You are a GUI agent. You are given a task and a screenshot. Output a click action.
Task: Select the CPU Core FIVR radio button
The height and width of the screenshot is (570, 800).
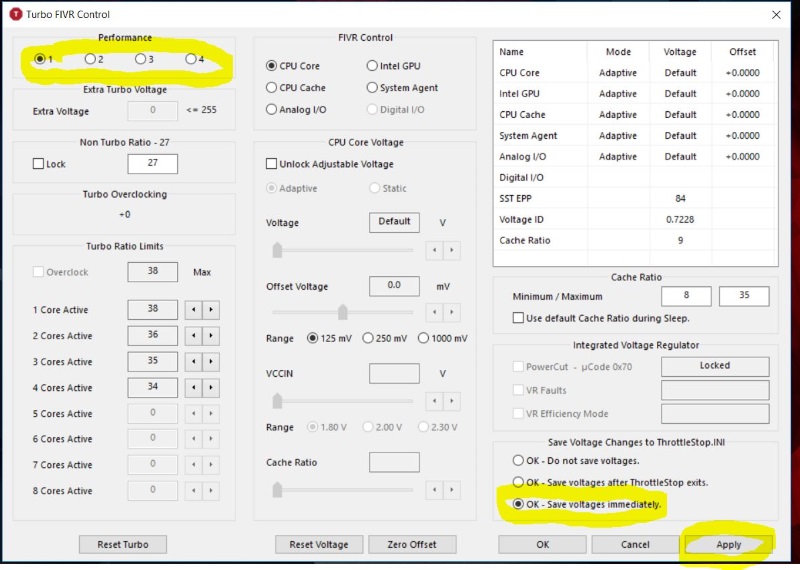(x=271, y=66)
